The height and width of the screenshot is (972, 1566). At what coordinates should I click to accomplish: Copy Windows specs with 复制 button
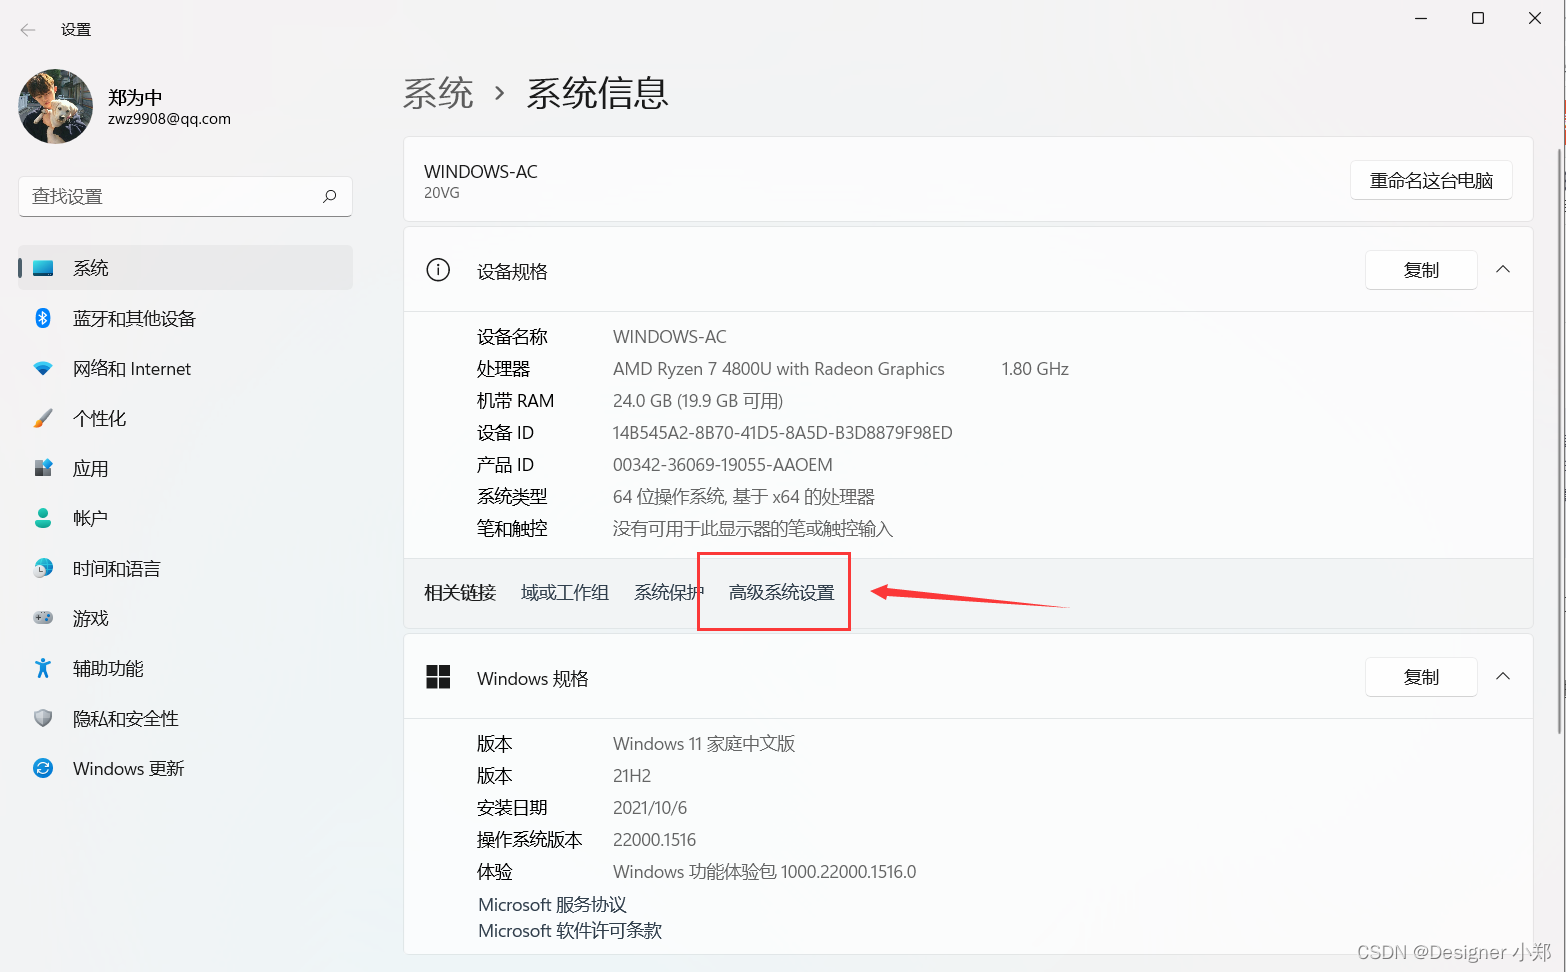pos(1421,677)
